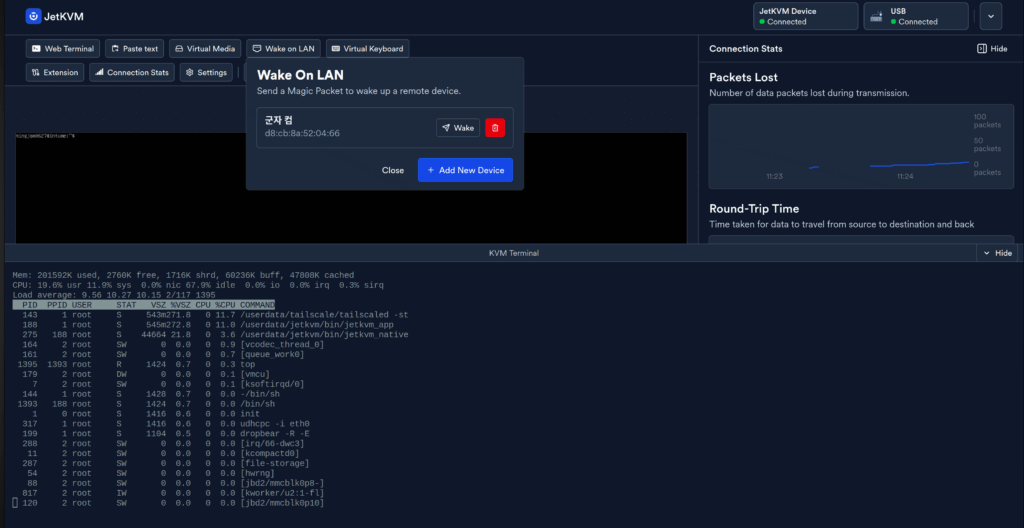Toggle the Wake on LAN toolbar button
This screenshot has height=528, width=1024.
pos(283,48)
